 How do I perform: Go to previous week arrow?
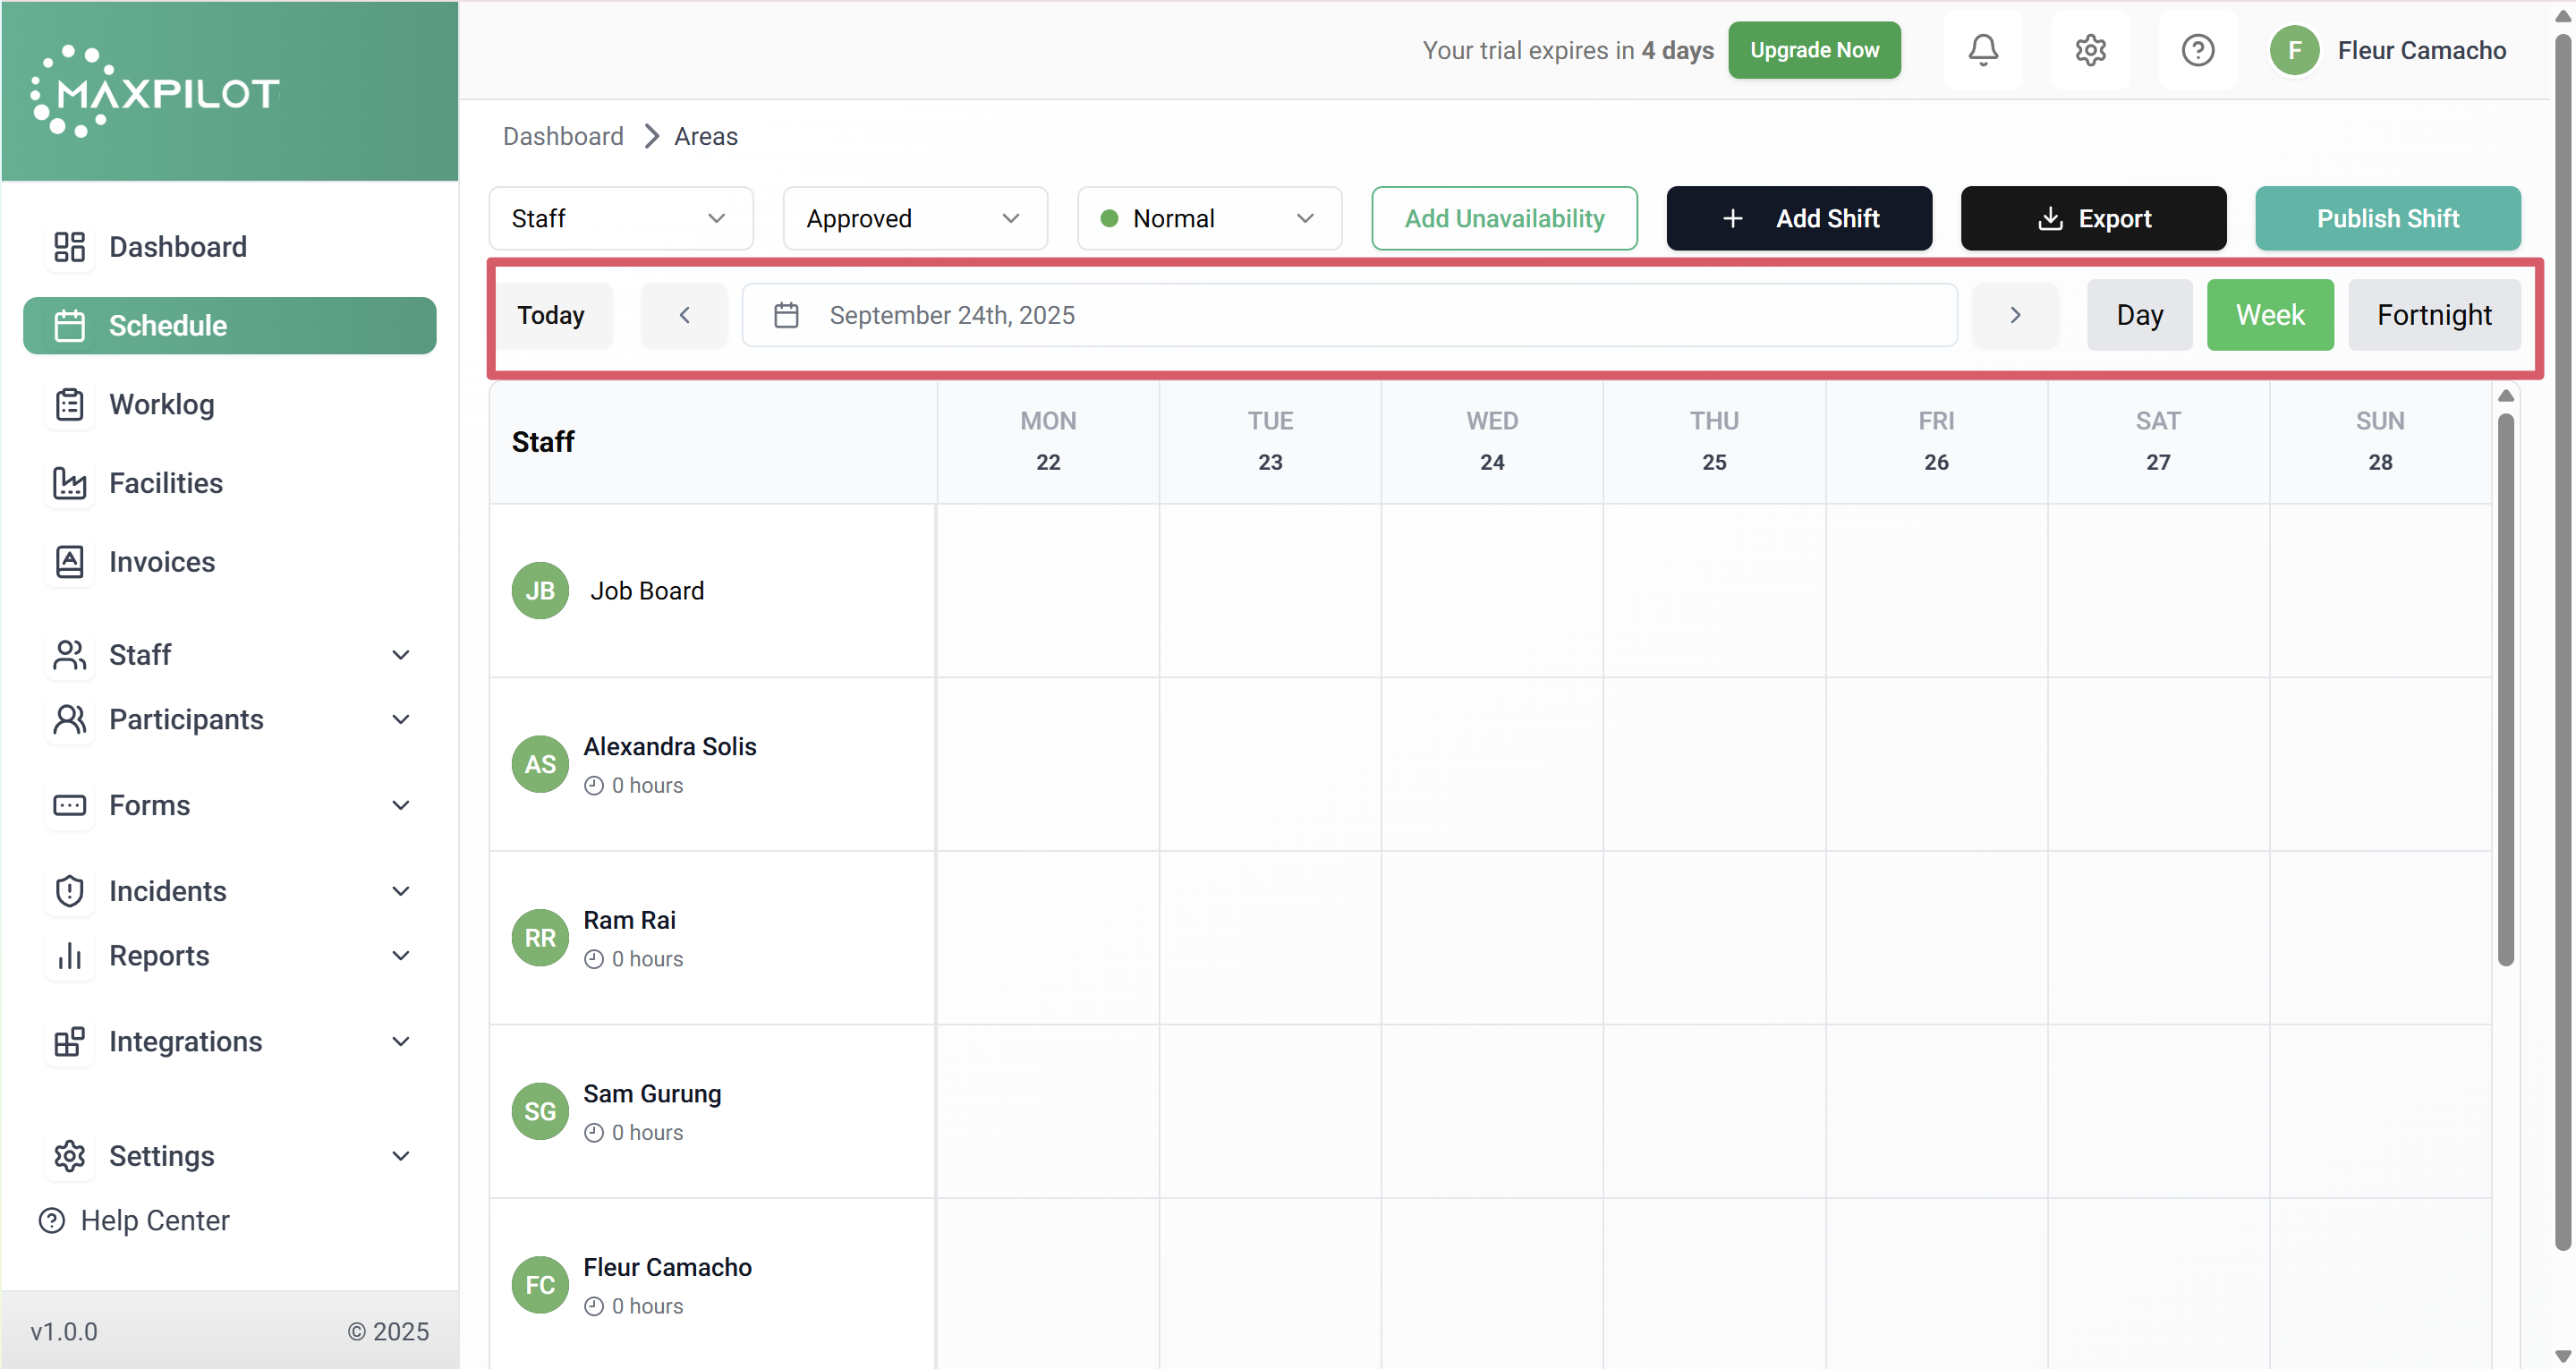coord(685,316)
